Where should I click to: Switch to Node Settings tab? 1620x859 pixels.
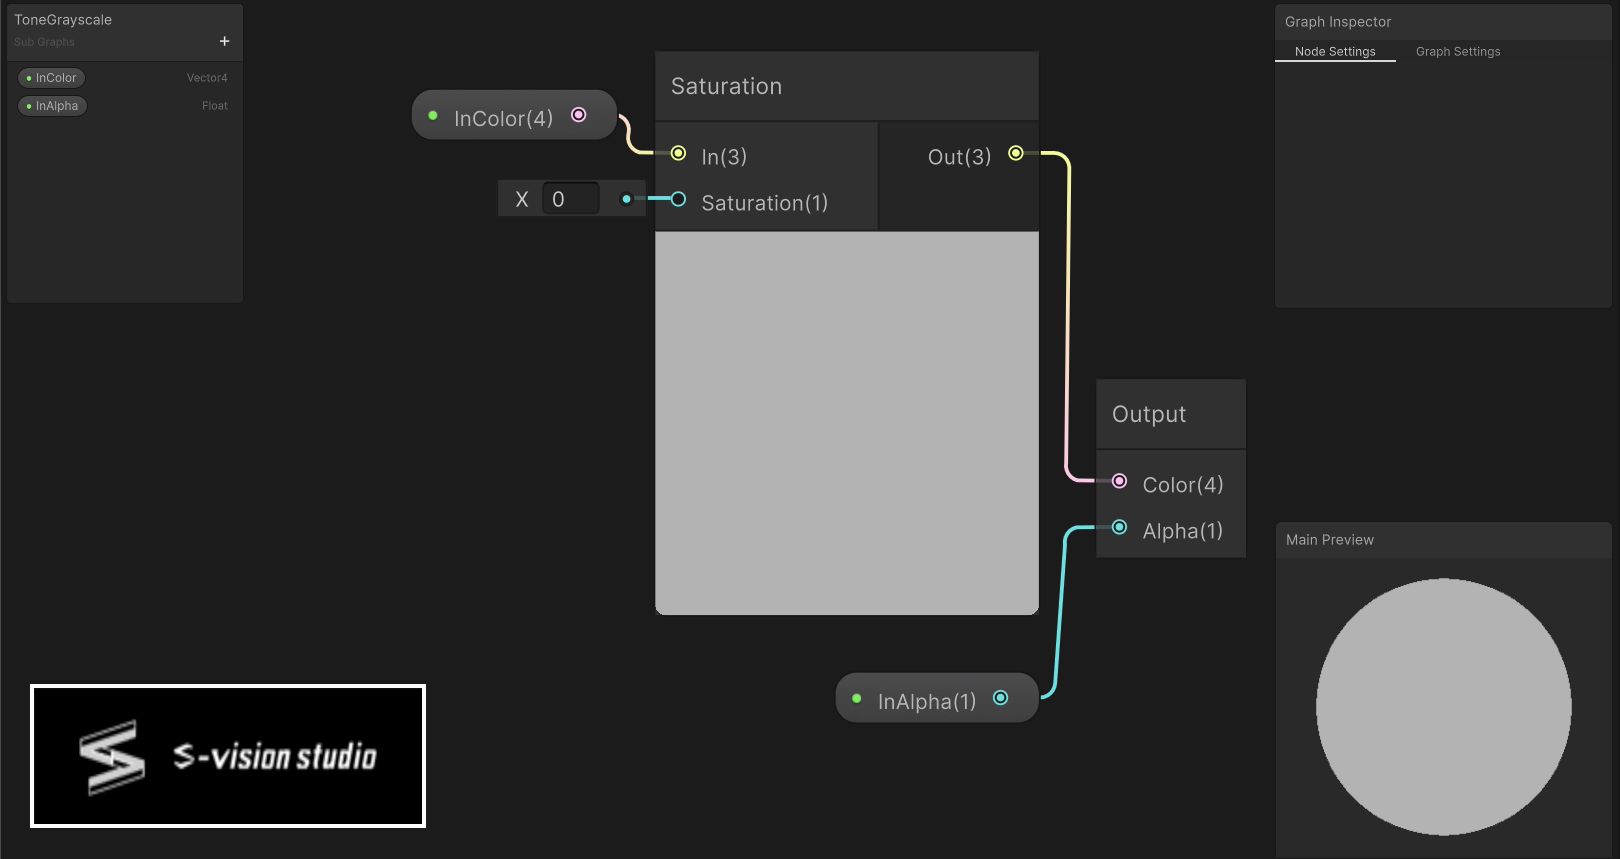(x=1335, y=51)
